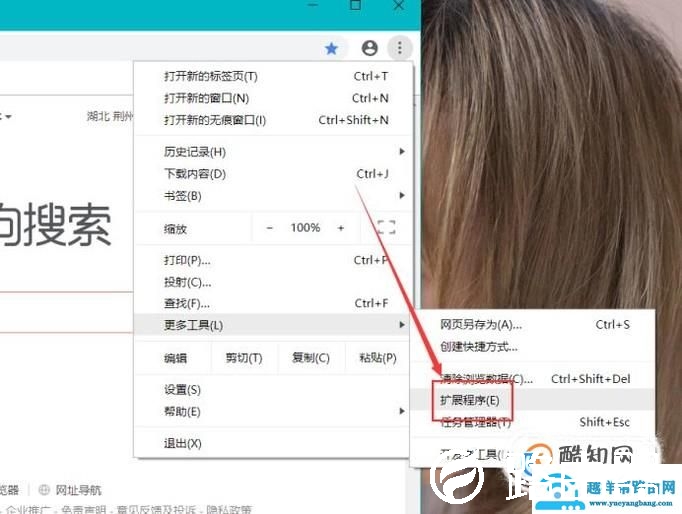Click the 剪切(T) cut button
The width and height of the screenshot is (682, 514).
pyautogui.click(x=244, y=358)
